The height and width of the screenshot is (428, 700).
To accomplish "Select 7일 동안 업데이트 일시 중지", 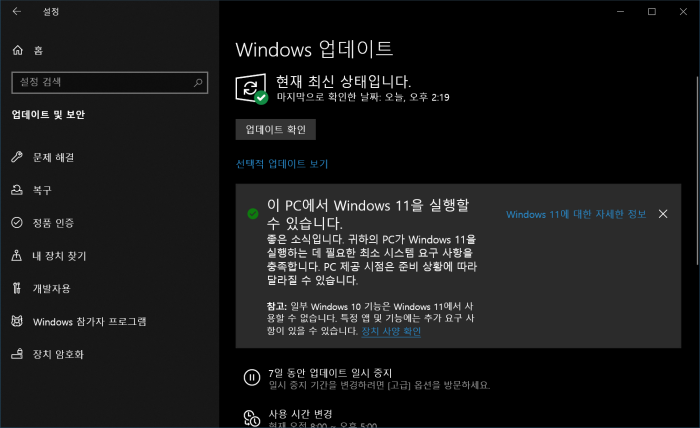I will pos(330,373).
